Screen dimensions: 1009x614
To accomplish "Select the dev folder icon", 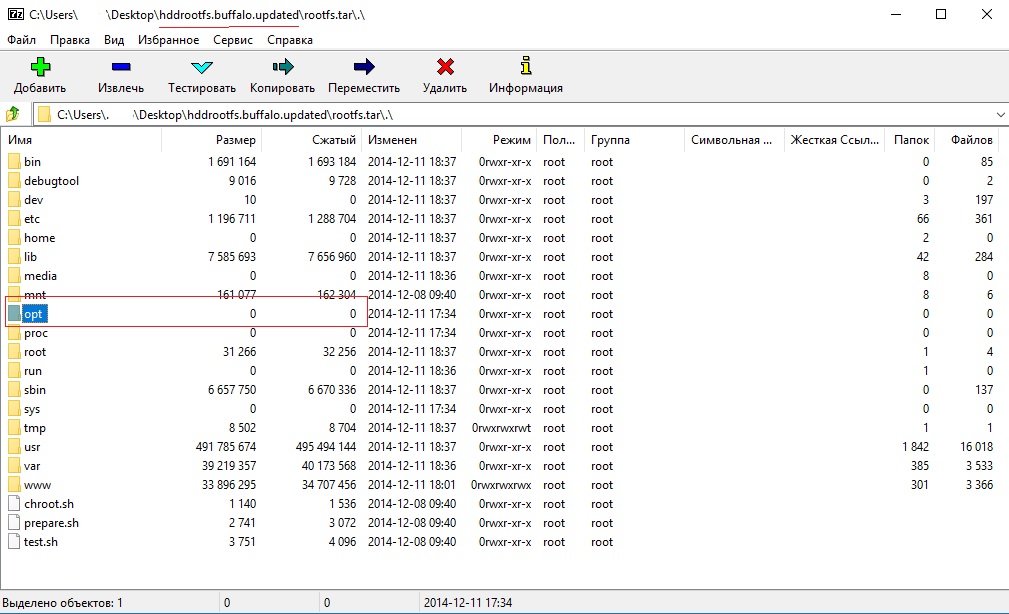I will [14, 200].
